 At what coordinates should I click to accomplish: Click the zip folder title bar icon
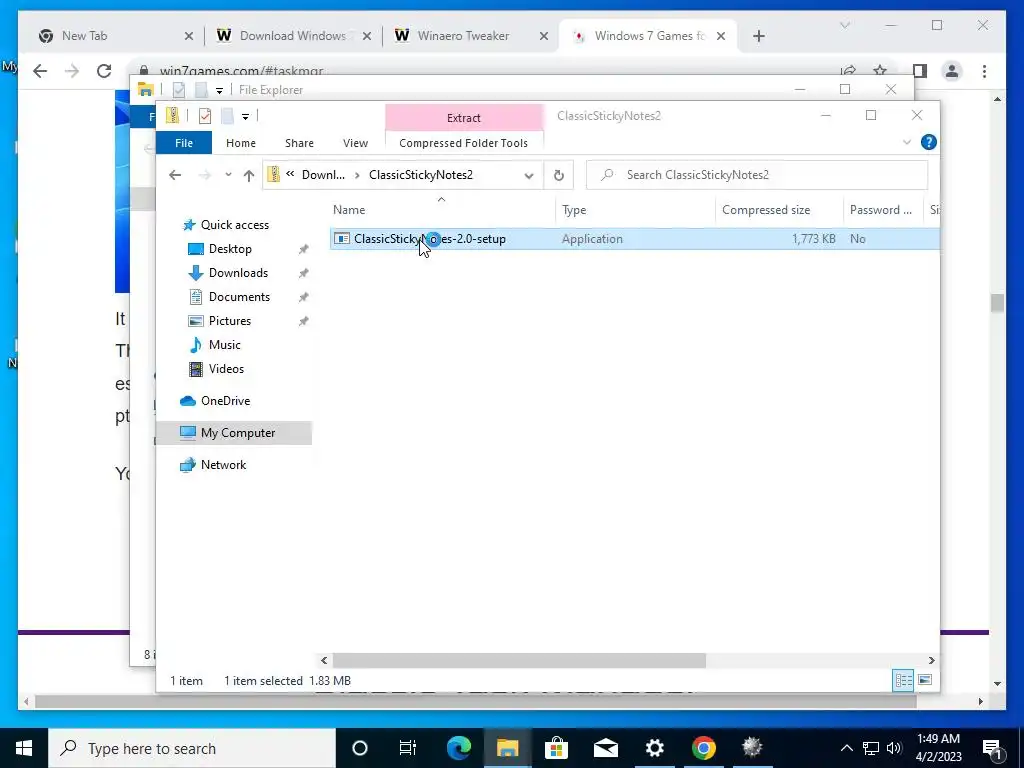(172, 116)
